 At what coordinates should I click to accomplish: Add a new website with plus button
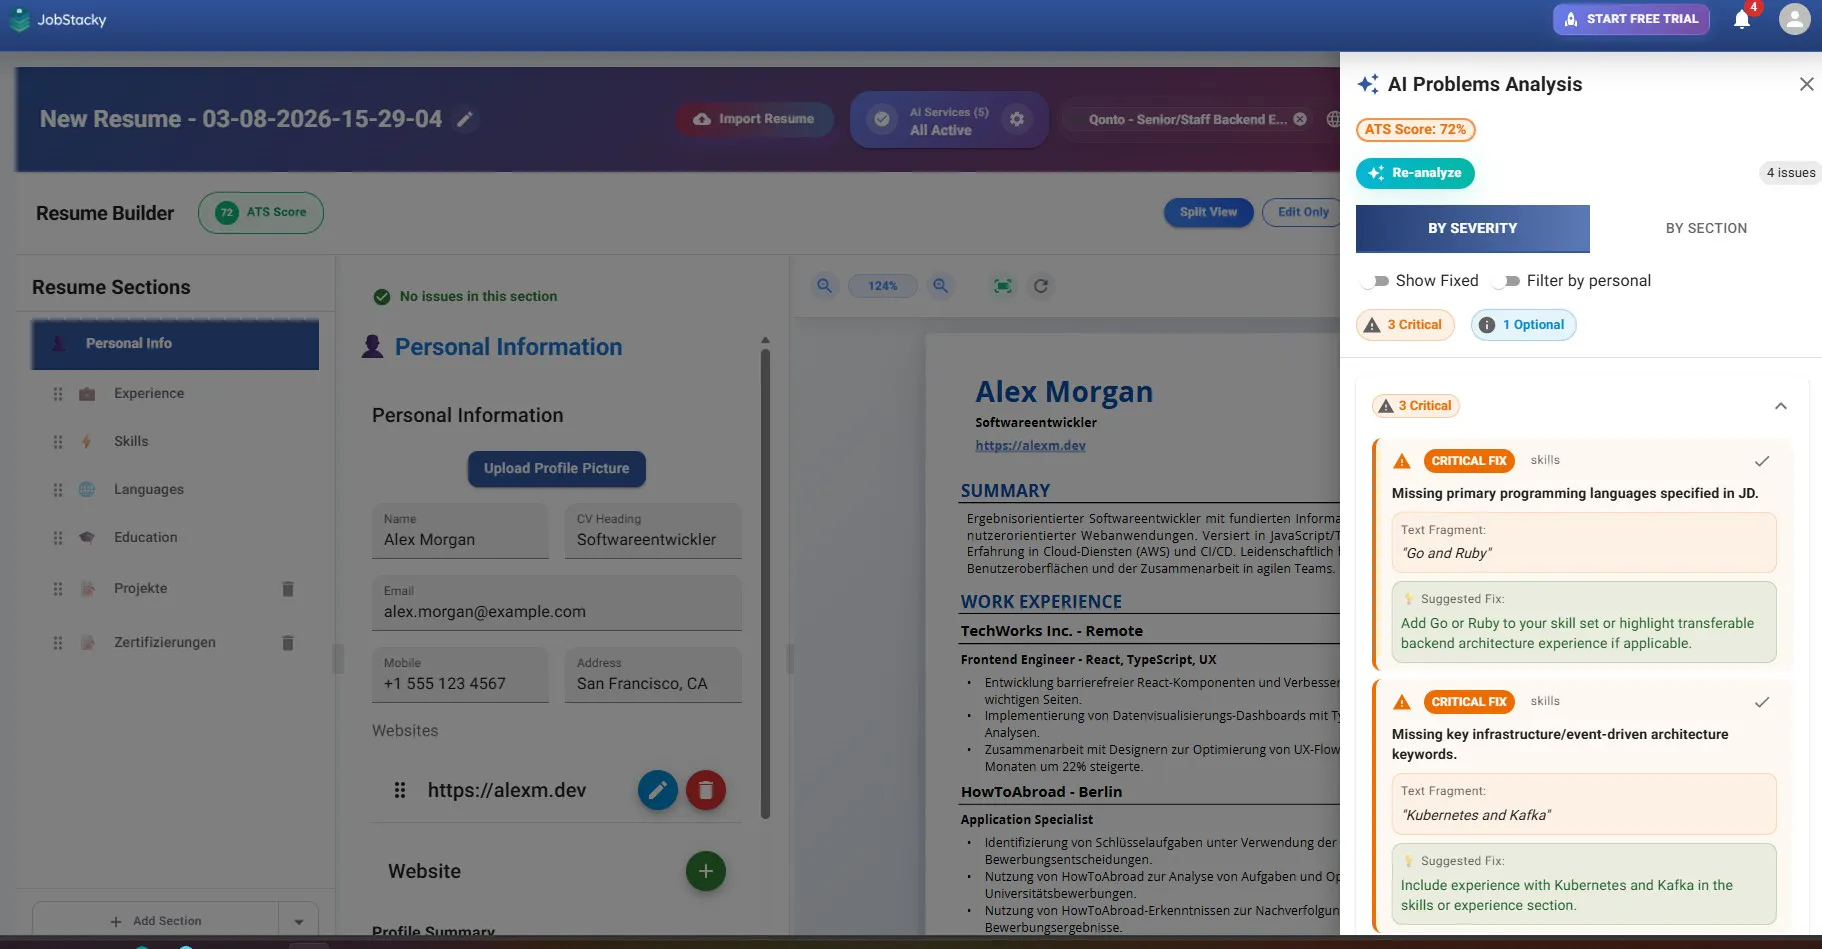[x=706, y=871]
